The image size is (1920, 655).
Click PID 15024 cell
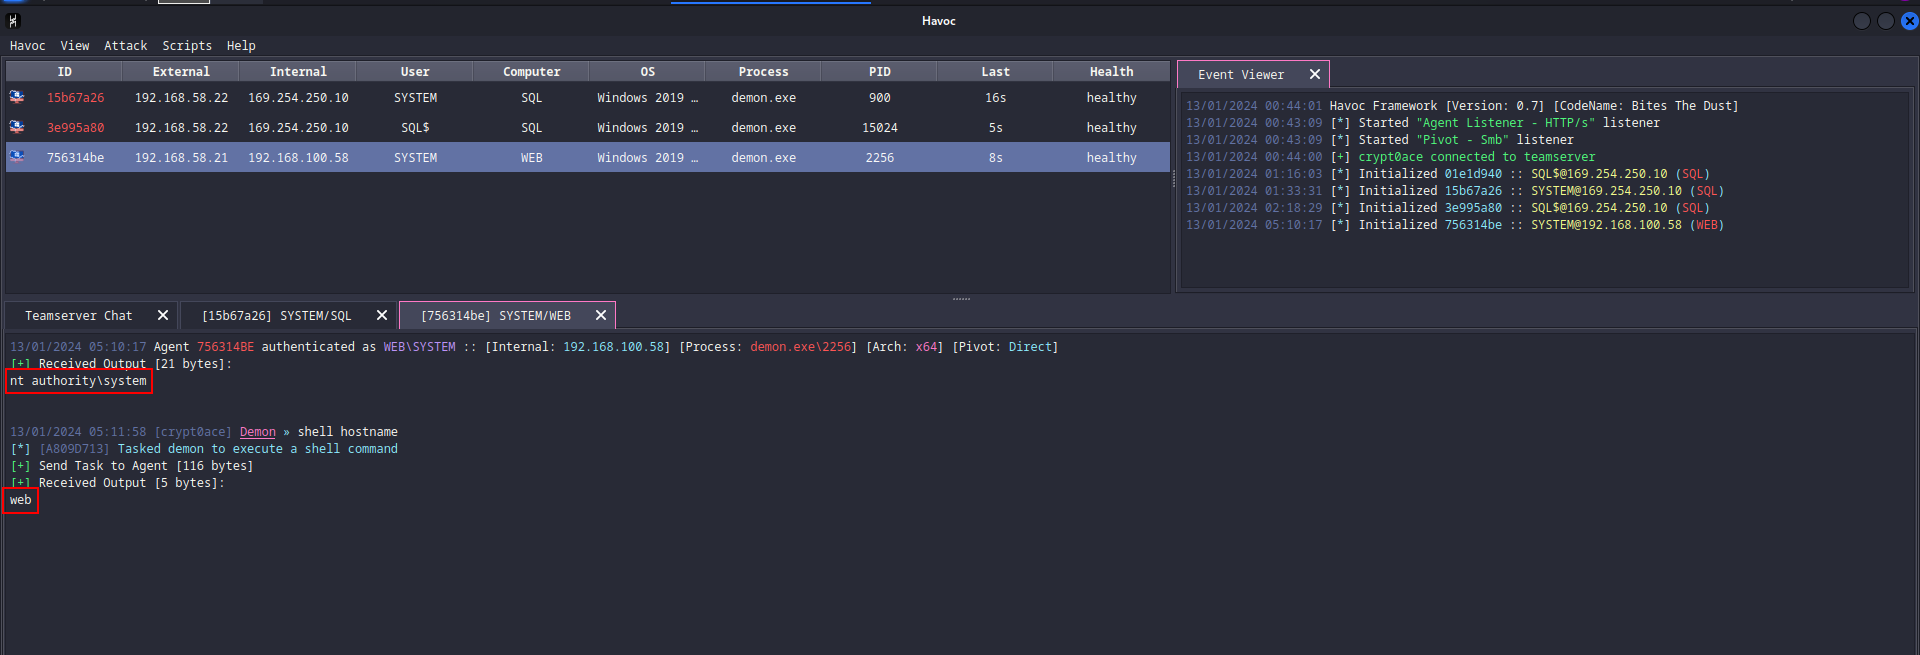[880, 128]
